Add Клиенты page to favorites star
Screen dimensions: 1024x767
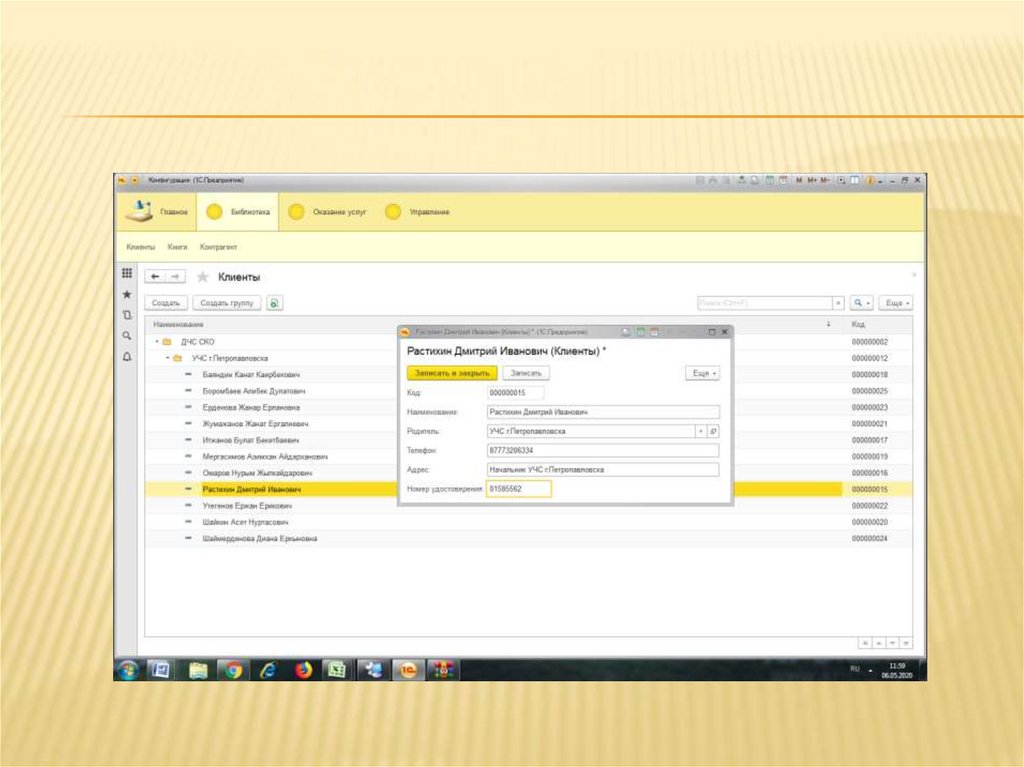tap(203, 277)
